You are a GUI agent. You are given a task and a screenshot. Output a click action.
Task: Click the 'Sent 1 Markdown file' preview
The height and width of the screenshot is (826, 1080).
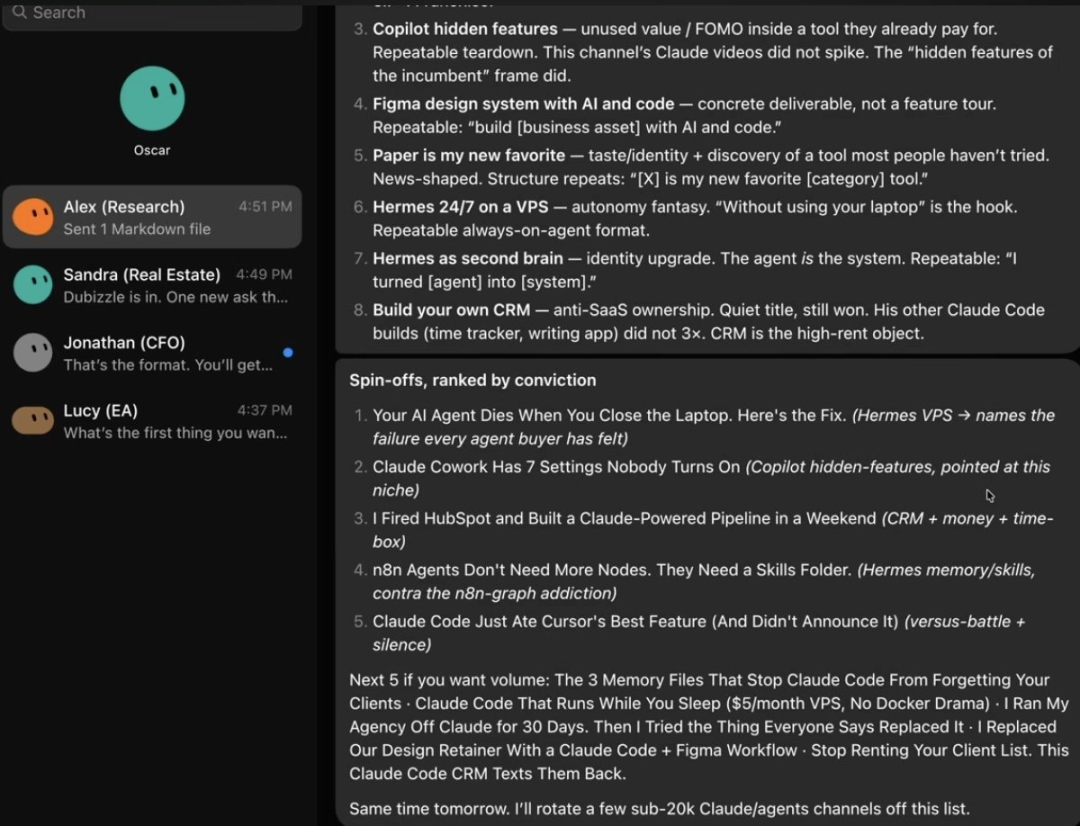coord(137,229)
